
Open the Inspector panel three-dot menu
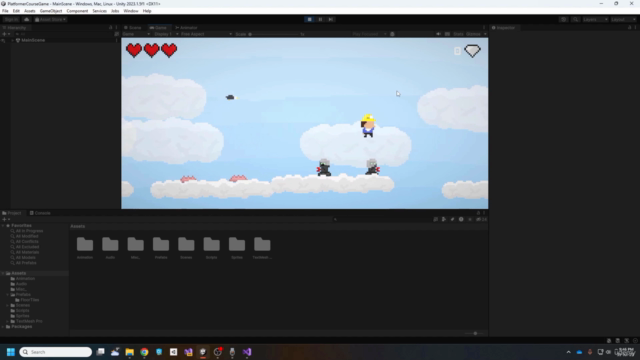635,28
